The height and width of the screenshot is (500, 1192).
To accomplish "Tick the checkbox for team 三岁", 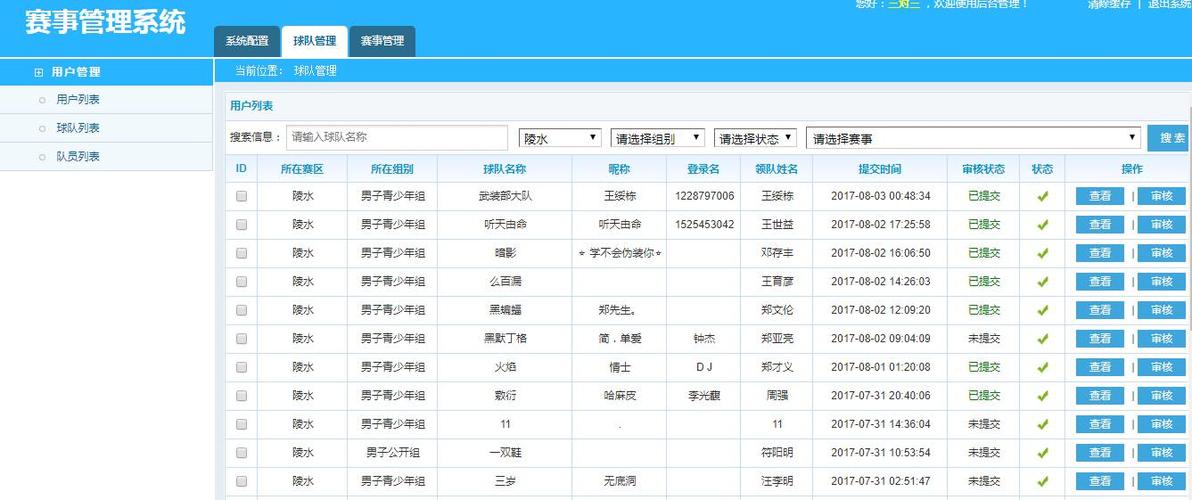I will pyautogui.click(x=241, y=482).
